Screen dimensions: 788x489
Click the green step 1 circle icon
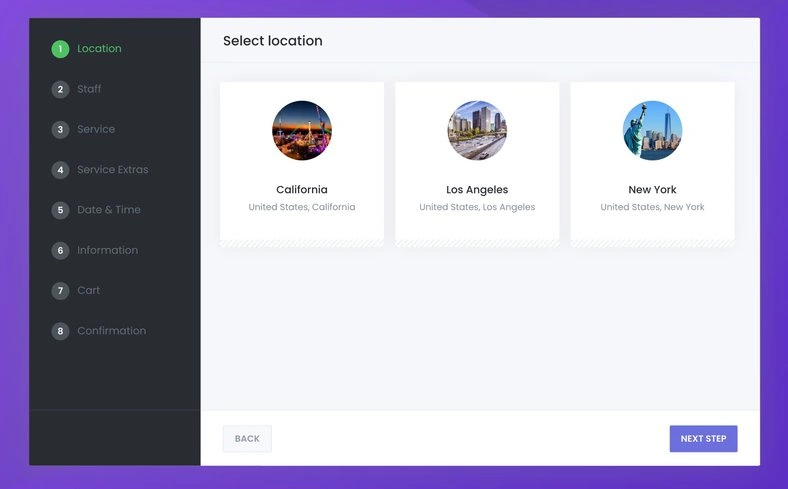pos(60,49)
